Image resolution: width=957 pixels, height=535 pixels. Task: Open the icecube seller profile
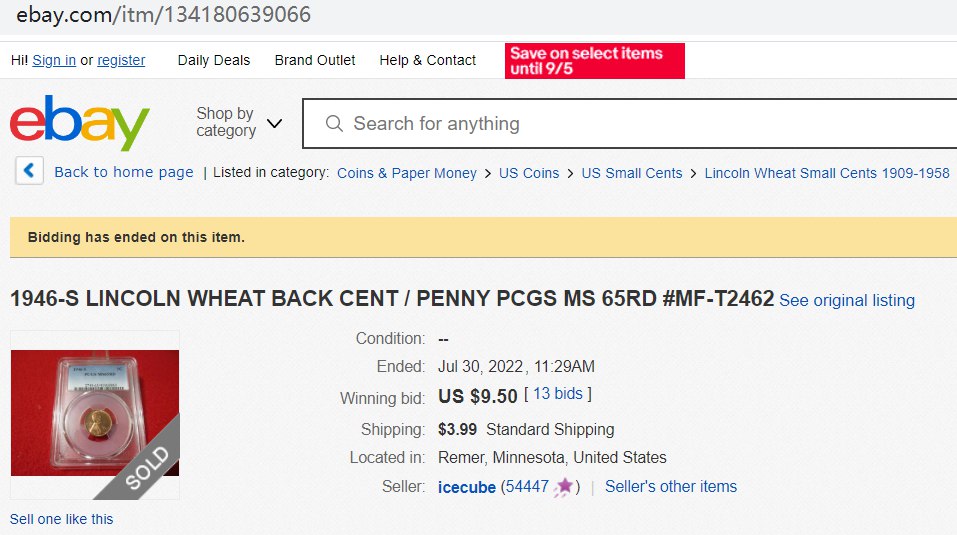(x=467, y=487)
